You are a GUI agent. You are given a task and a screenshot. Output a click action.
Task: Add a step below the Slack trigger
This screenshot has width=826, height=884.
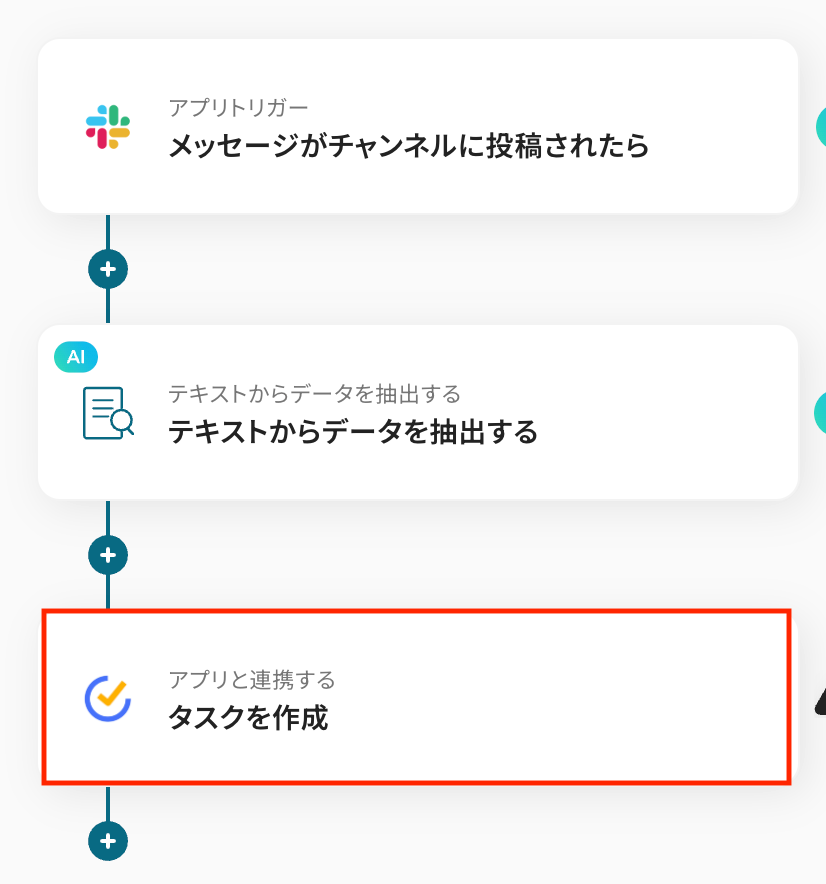(108, 269)
